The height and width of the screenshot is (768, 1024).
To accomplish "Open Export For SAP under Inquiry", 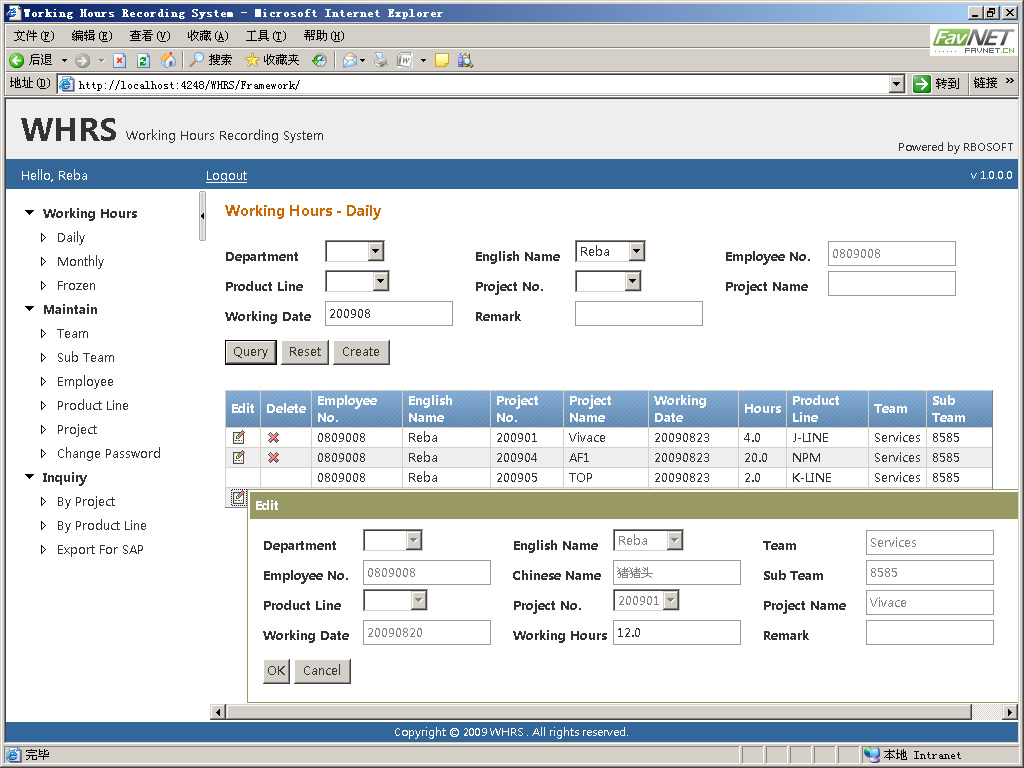I will tap(100, 549).
